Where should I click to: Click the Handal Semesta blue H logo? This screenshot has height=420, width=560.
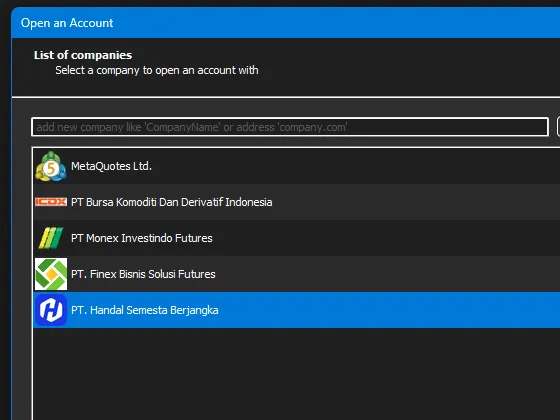tap(51, 310)
